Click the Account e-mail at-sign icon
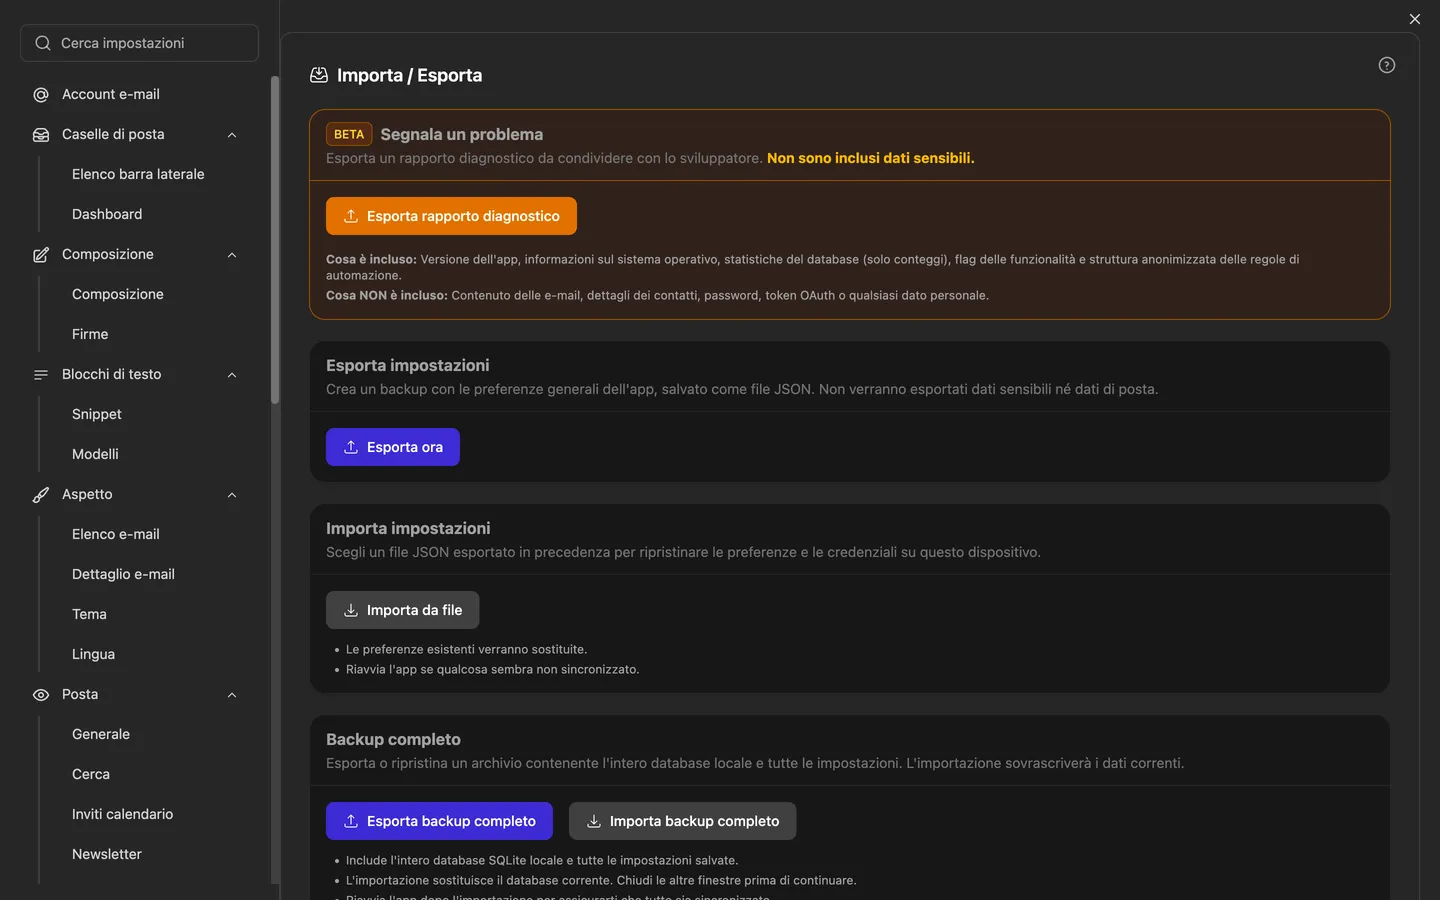The width and height of the screenshot is (1440, 900). pos(41,95)
